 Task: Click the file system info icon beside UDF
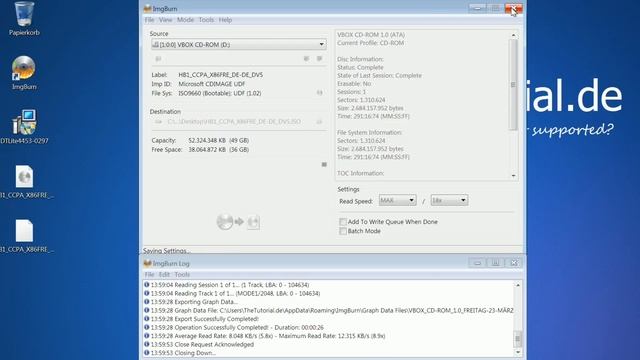(x=320, y=93)
